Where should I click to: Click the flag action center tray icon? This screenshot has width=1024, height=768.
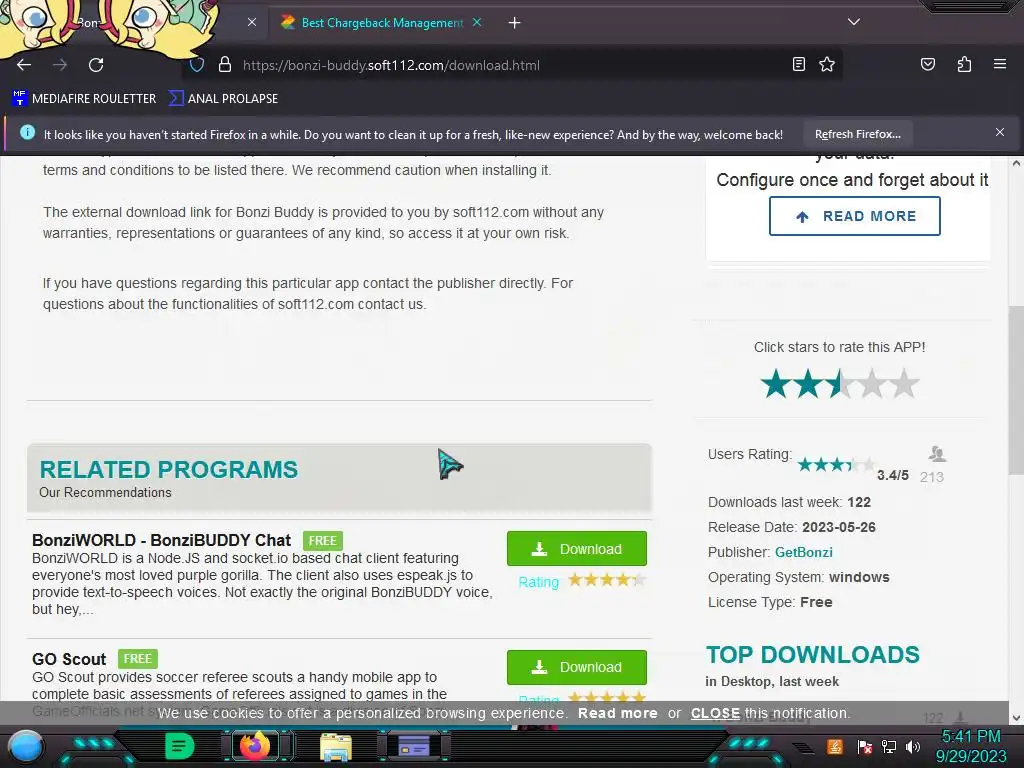point(864,747)
